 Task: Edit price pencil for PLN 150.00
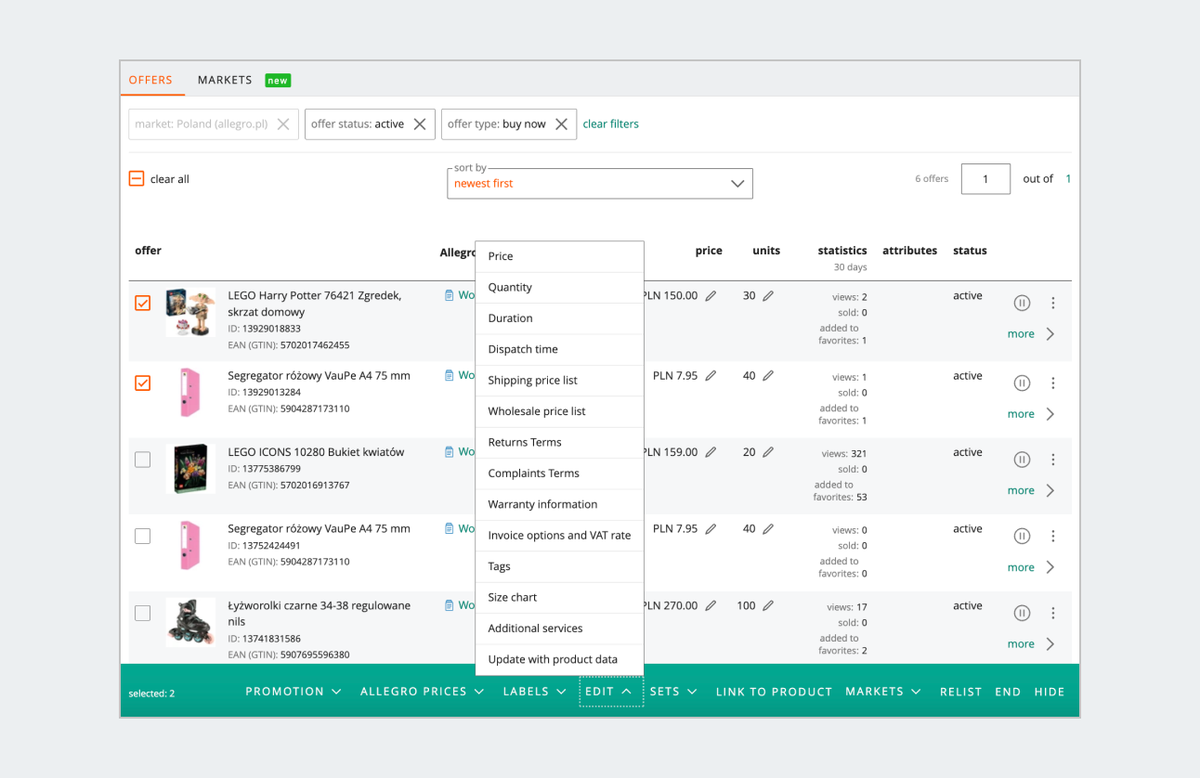point(711,296)
